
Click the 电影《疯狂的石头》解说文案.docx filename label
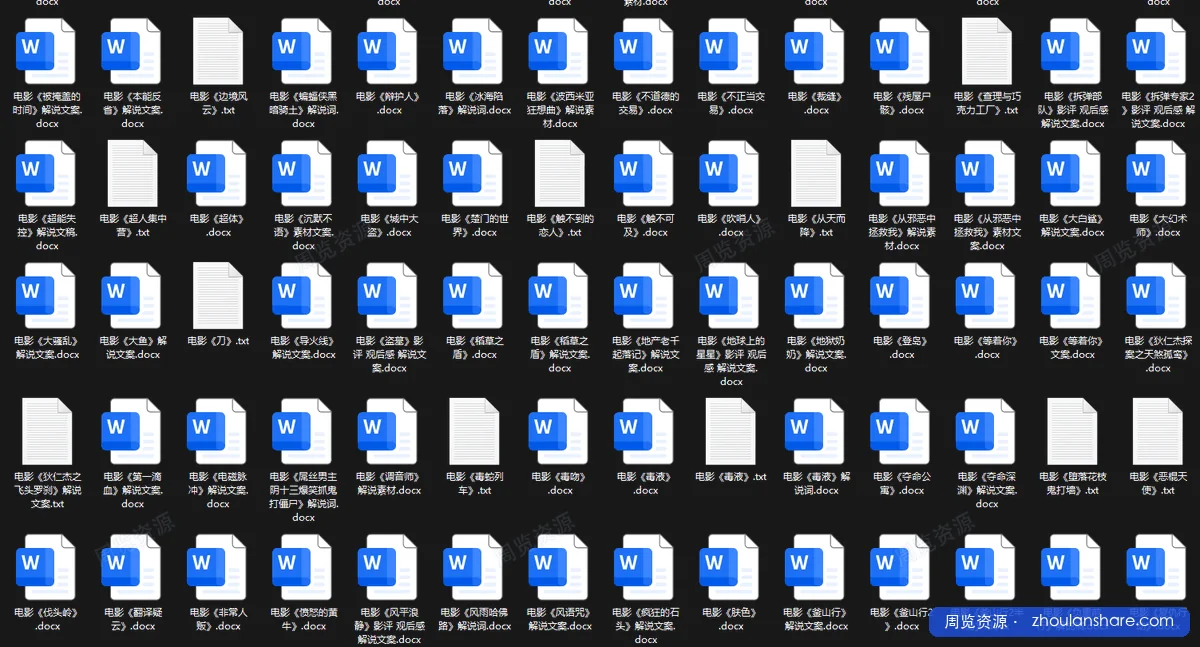pyautogui.click(x=645, y=625)
